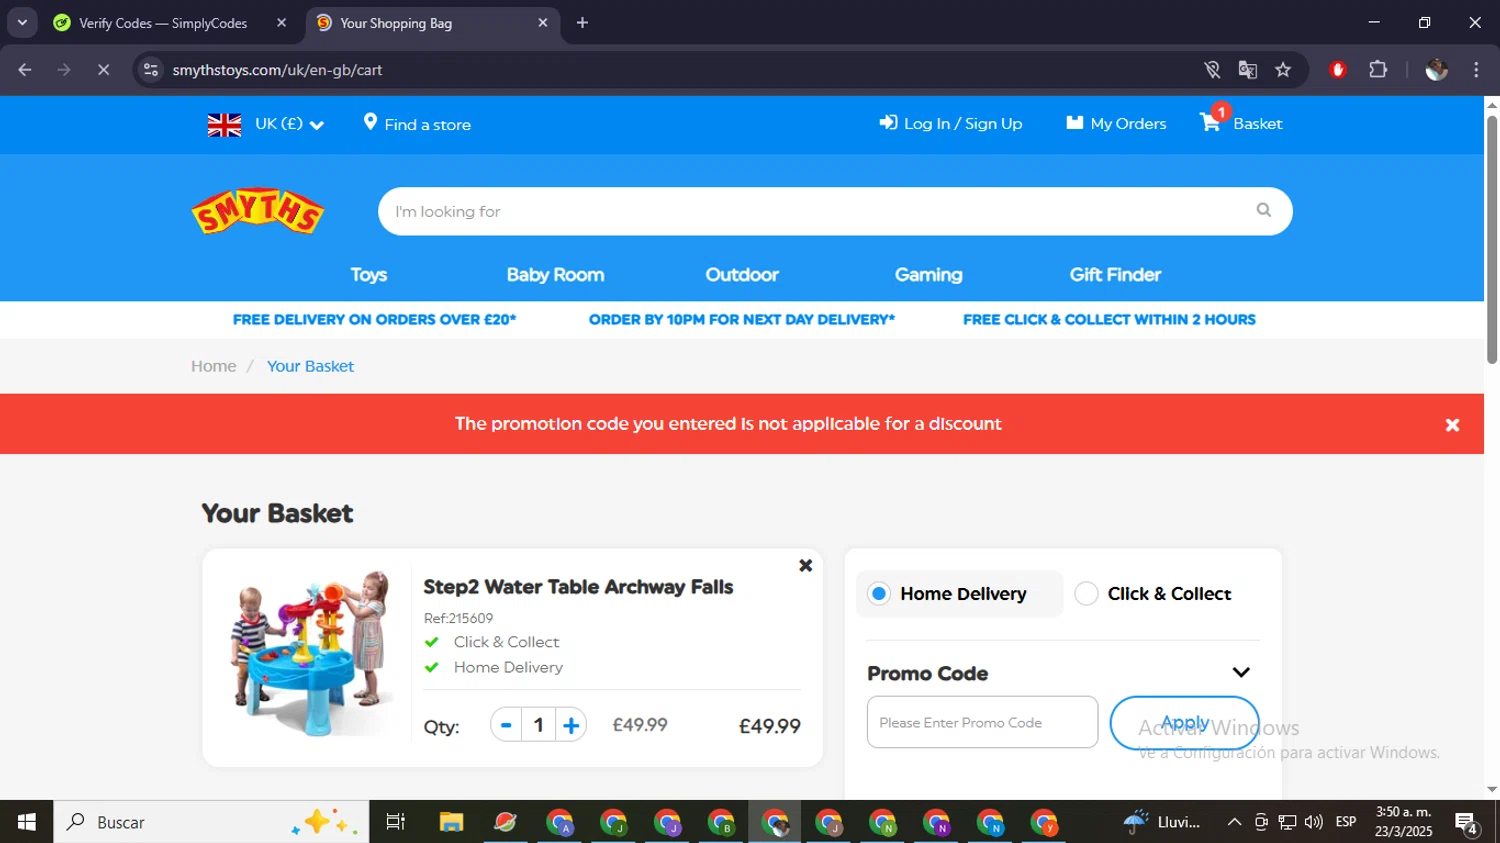Open the Toys menu
This screenshot has height=843, width=1500.
[x=368, y=274]
